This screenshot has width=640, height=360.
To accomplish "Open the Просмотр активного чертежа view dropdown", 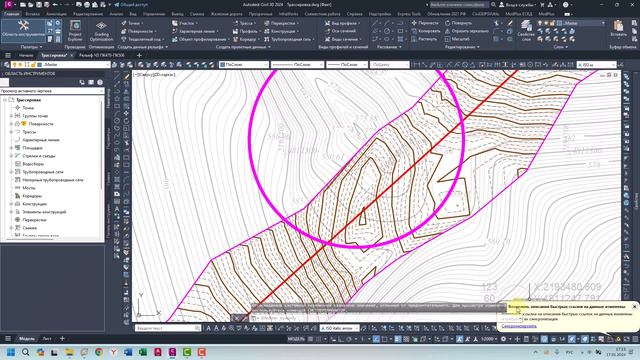I will [x=52, y=91].
